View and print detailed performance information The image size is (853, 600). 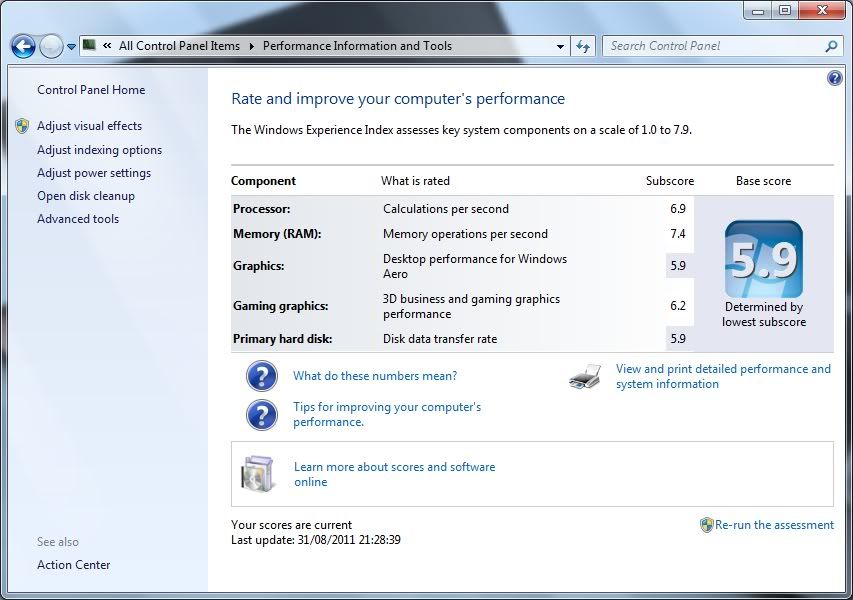[723, 376]
